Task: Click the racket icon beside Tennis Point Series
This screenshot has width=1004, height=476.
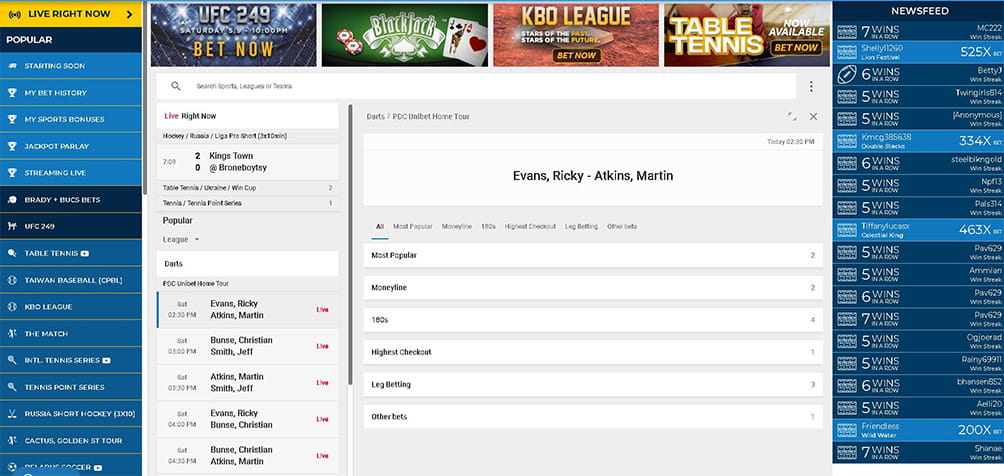Action: coord(12,387)
